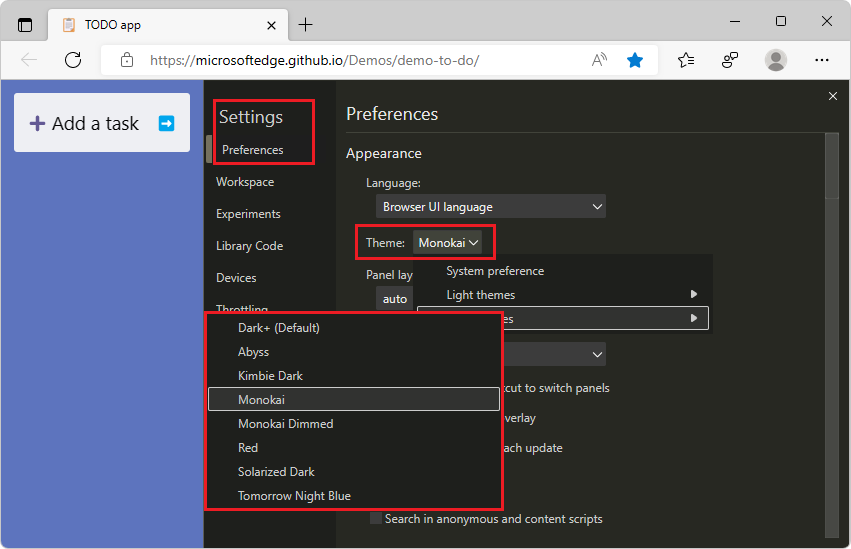Expand the Light themes submenu
The image size is (851, 549).
[564, 295]
